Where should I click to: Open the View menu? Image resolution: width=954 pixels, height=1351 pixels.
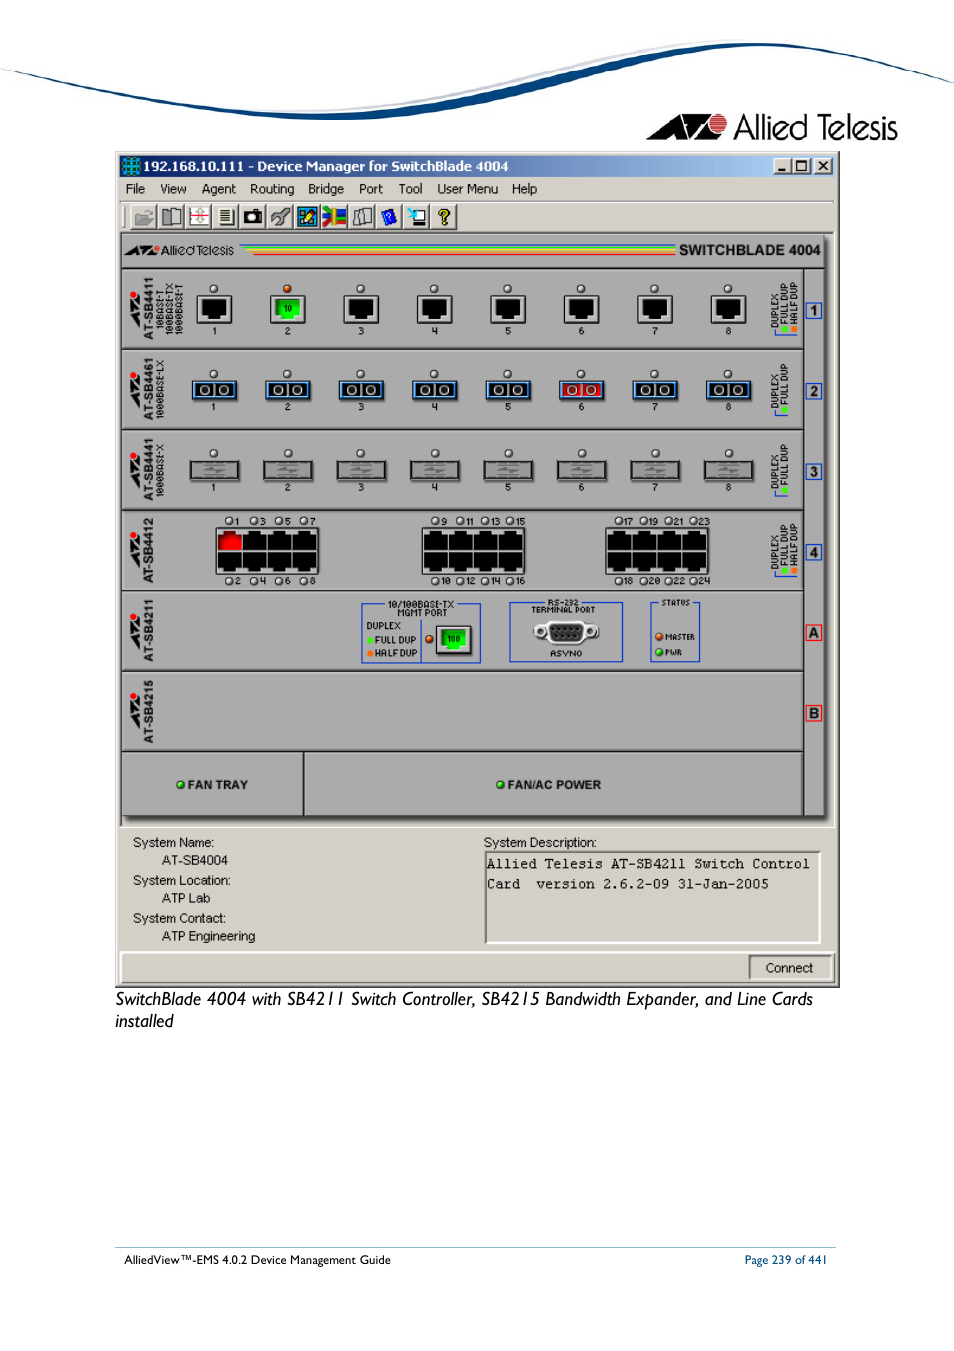[x=173, y=189]
